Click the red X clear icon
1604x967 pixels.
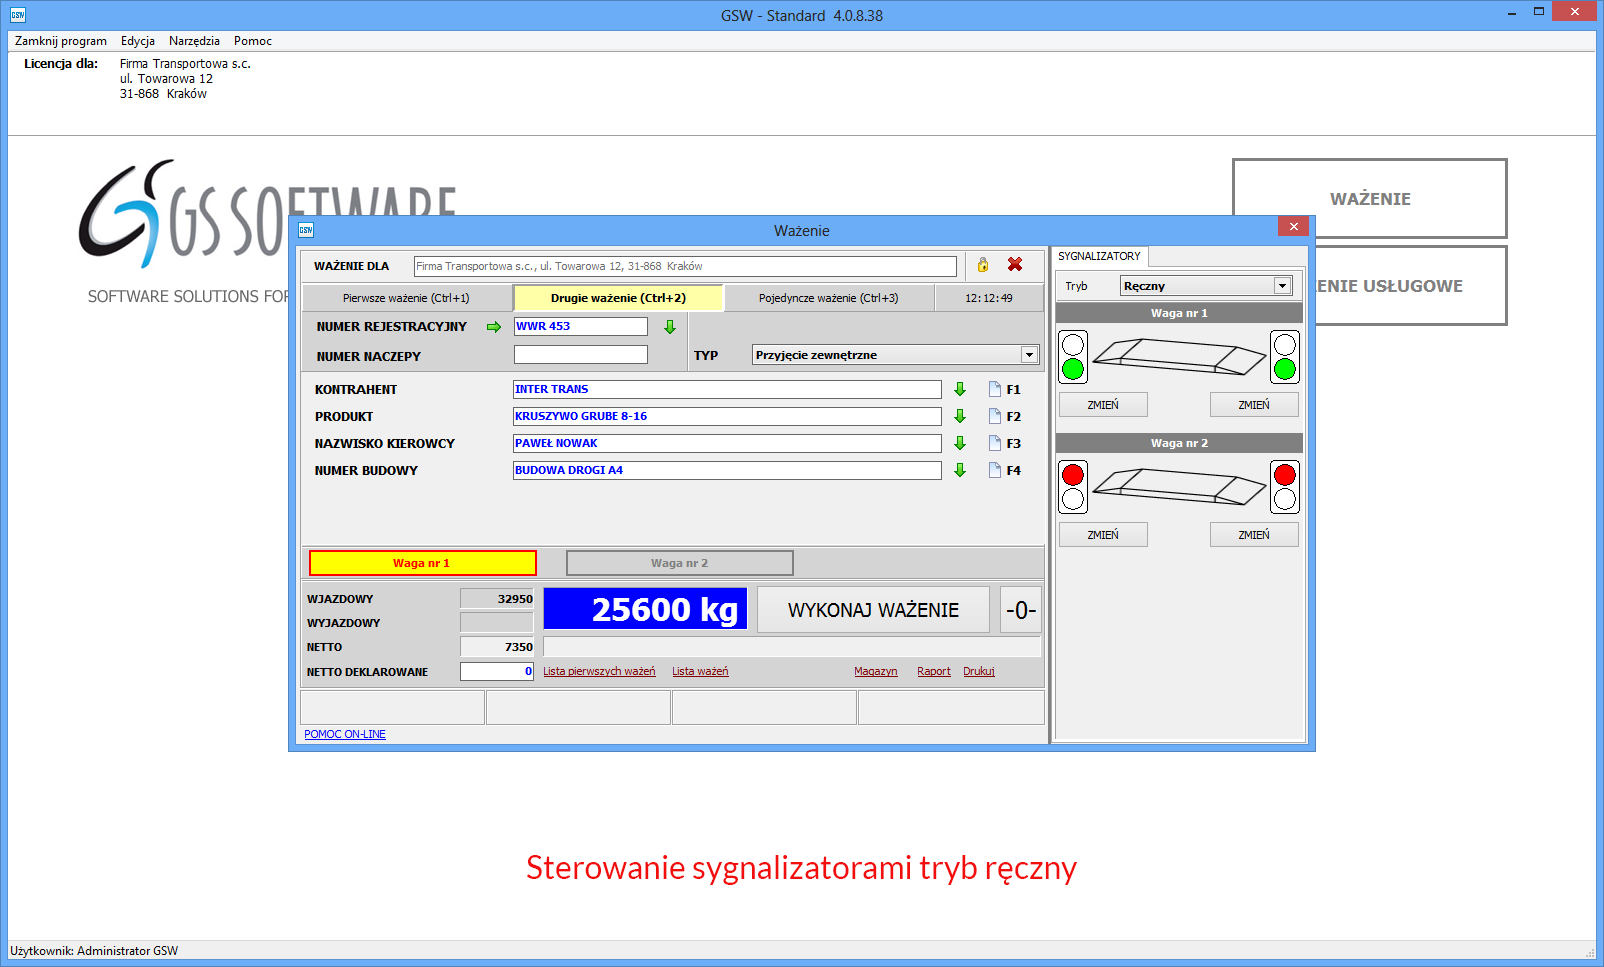[x=1015, y=265]
